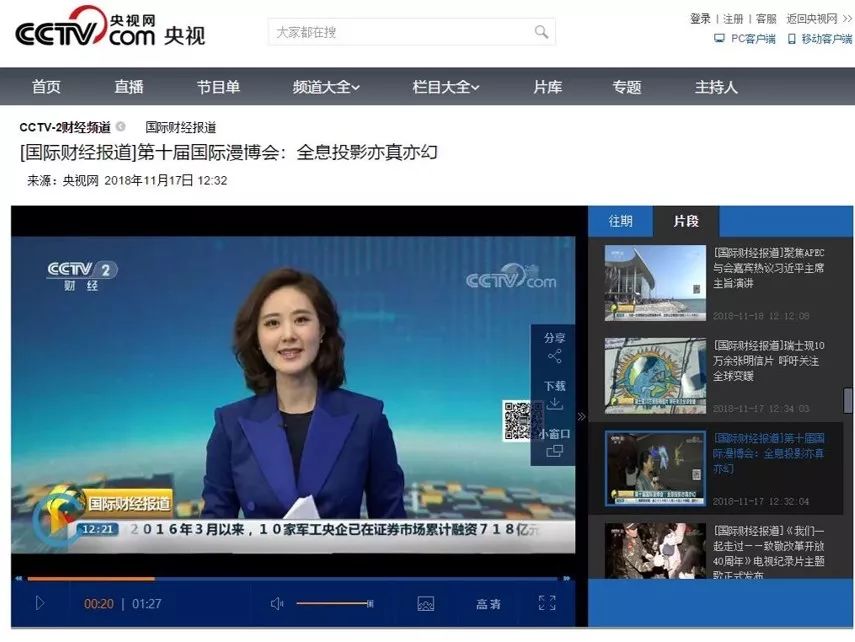The width and height of the screenshot is (855, 642).
Task: Switch to 往期 tab
Action: coord(621,221)
